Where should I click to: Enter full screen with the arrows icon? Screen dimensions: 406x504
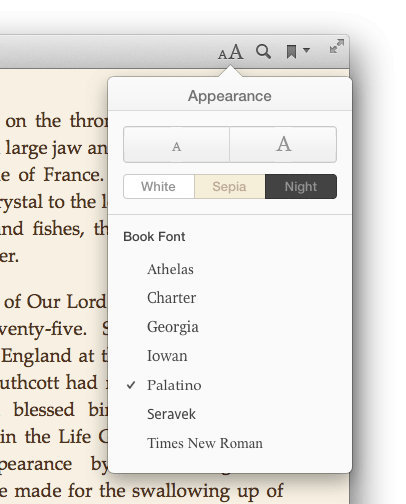(337, 46)
